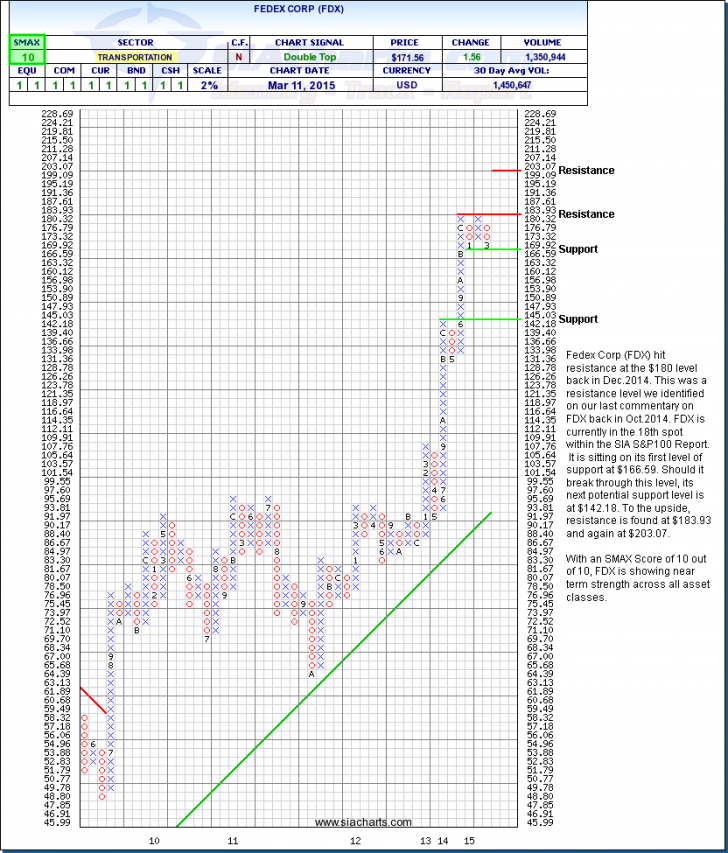Click the Resistance label near 183.93

[586, 215]
